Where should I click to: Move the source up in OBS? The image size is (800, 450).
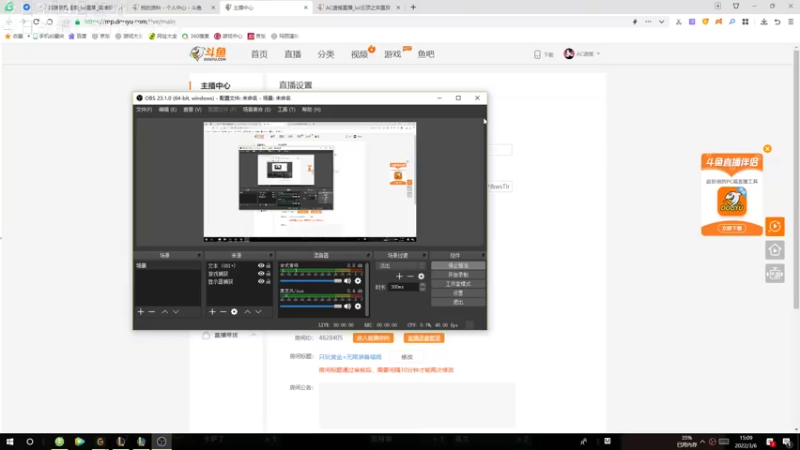(247, 312)
